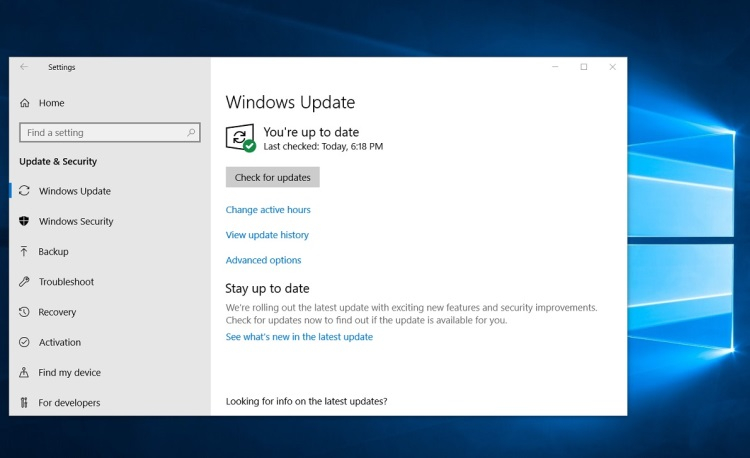750x458 pixels.
Task: Click the For developers tools icon
Action: pyautogui.click(x=24, y=403)
